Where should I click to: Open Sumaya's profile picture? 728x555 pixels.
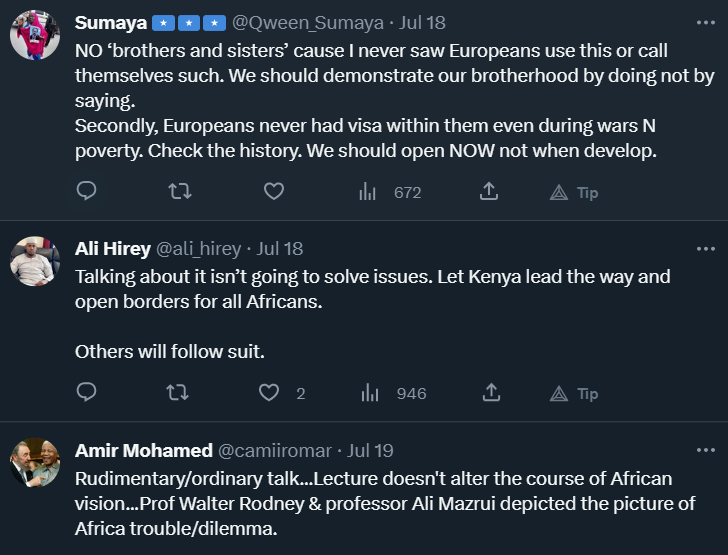(35, 35)
